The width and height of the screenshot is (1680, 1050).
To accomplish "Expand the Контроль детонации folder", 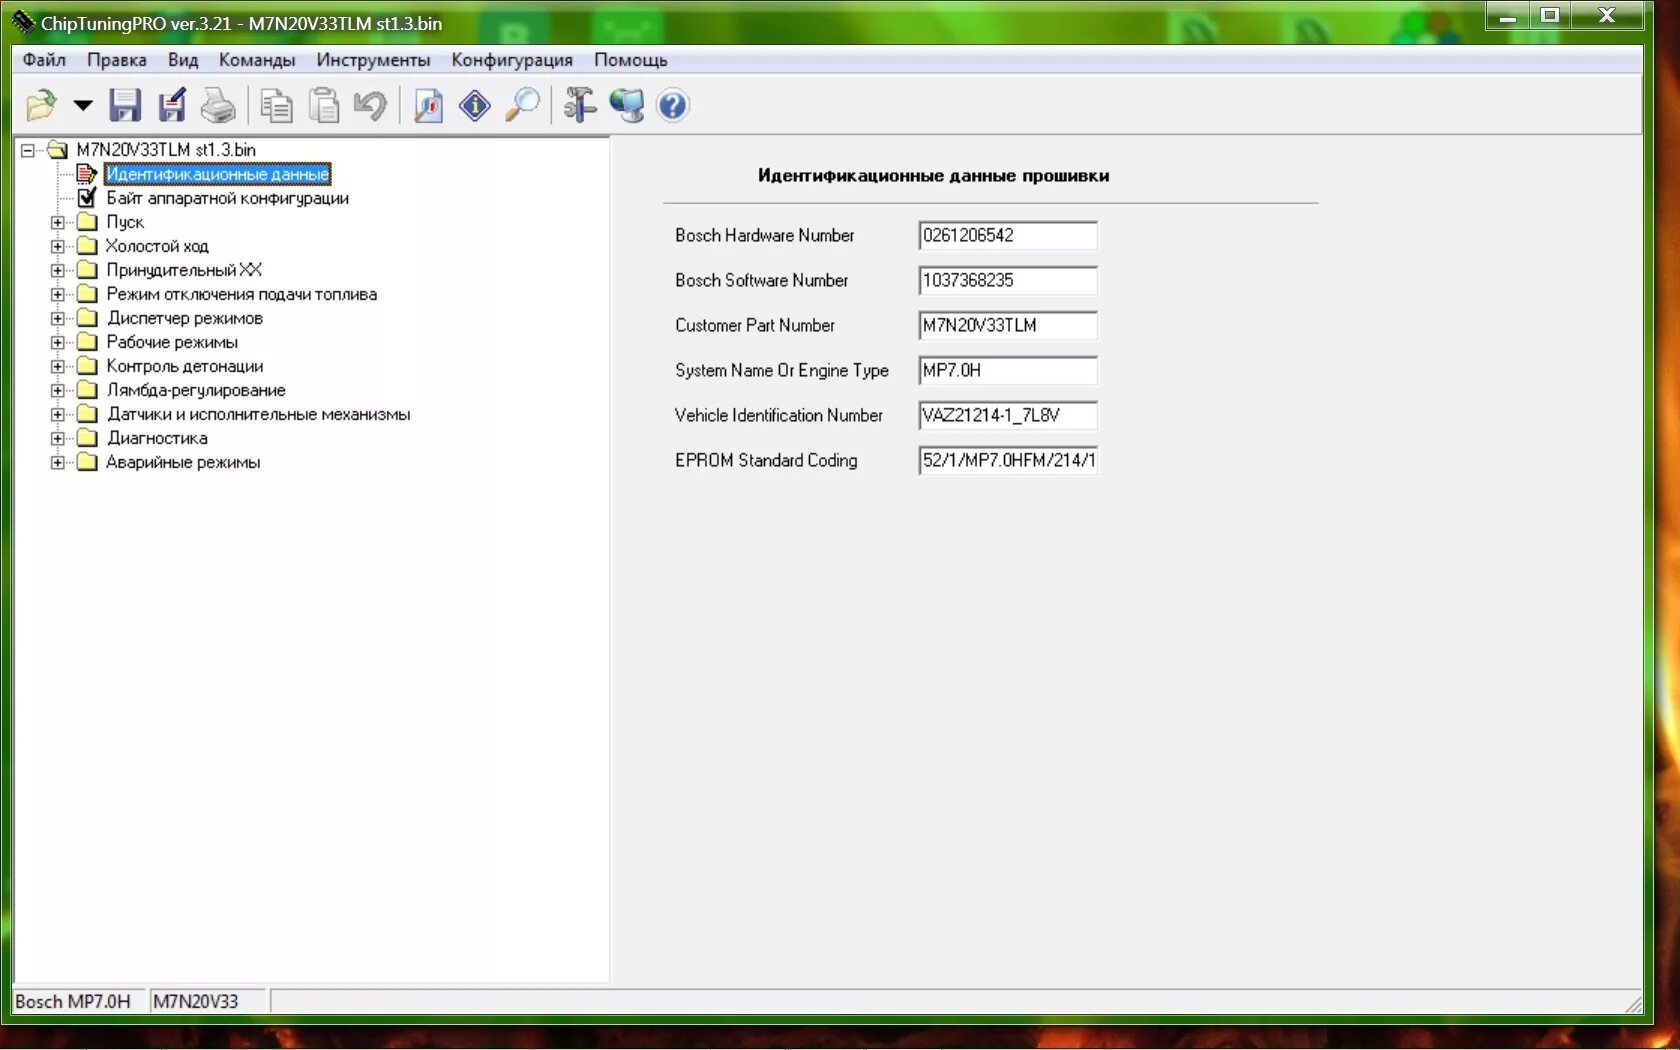I will tap(58, 366).
